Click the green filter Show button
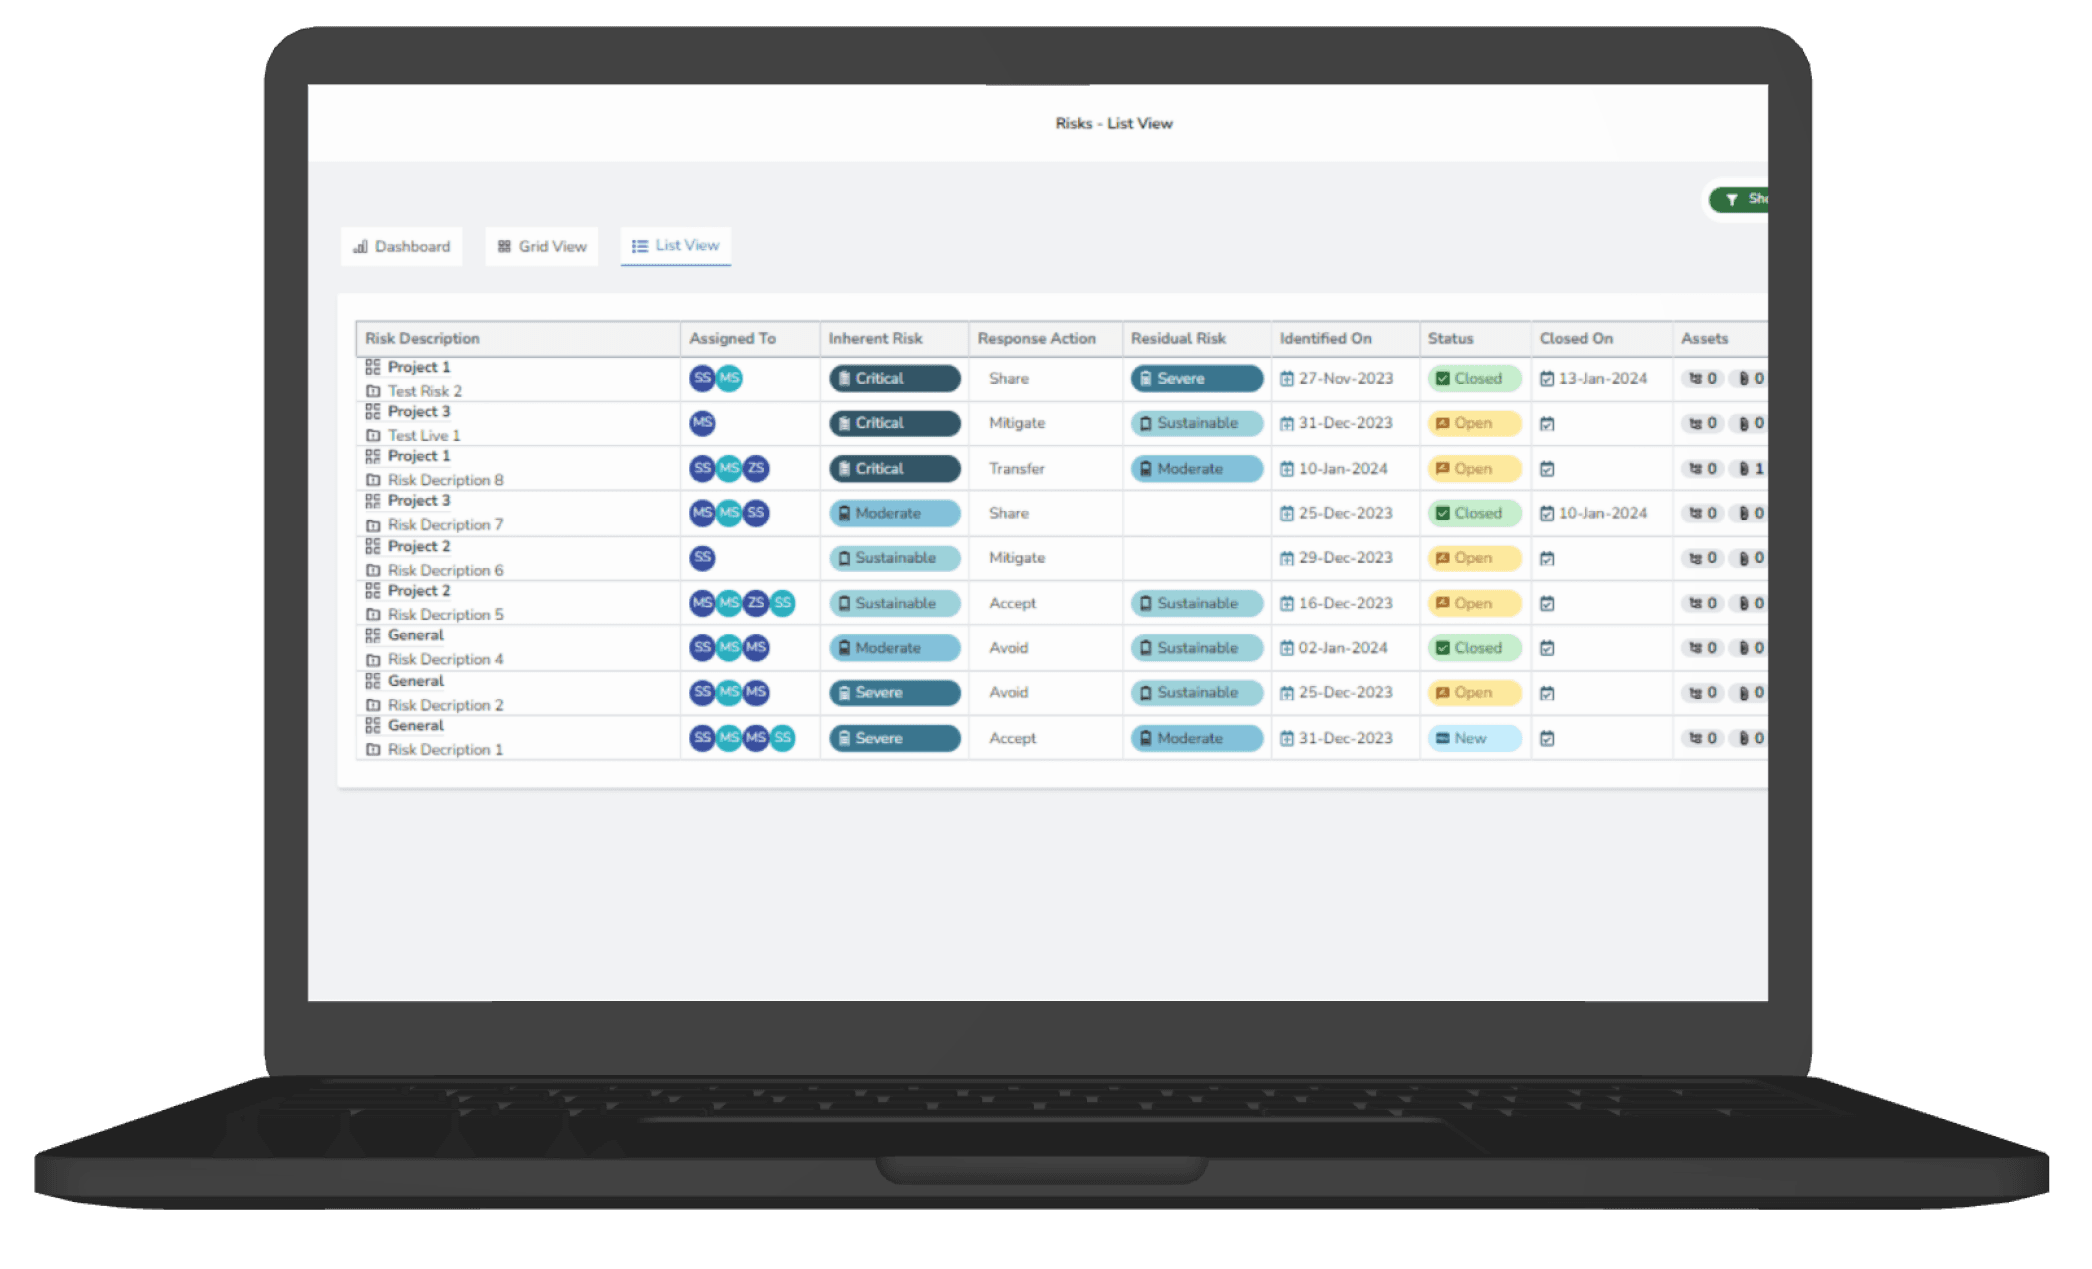The image size is (2092, 1269). (1743, 199)
